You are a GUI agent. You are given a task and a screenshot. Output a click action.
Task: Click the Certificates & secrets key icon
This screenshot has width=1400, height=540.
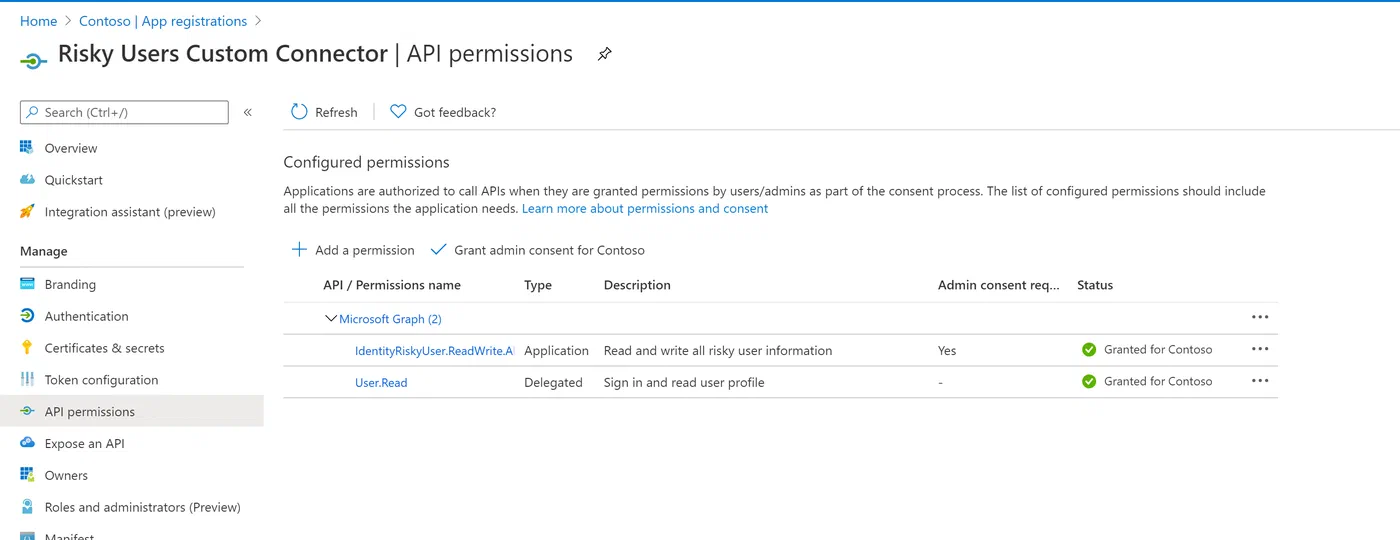point(27,348)
